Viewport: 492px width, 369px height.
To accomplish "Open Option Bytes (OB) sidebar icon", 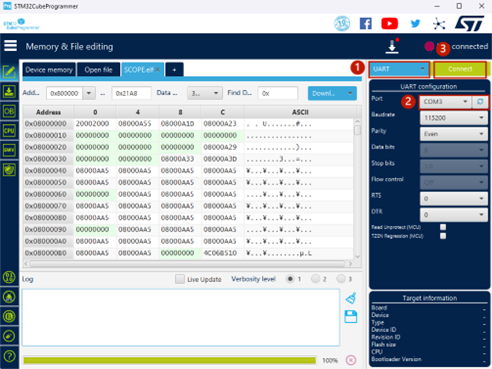I will tap(9, 111).
